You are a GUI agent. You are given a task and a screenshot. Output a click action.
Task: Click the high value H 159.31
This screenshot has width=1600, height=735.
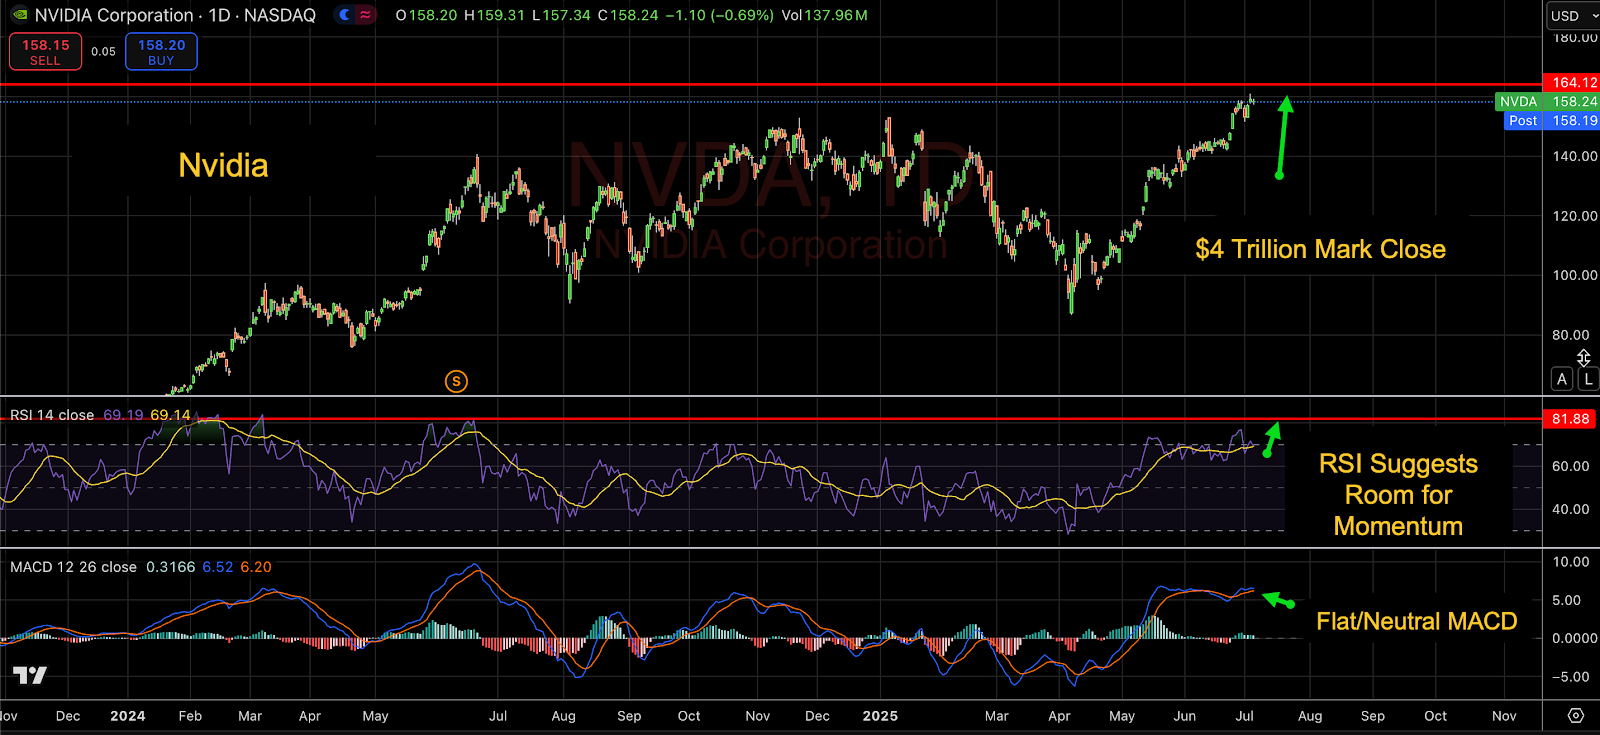tap(494, 16)
